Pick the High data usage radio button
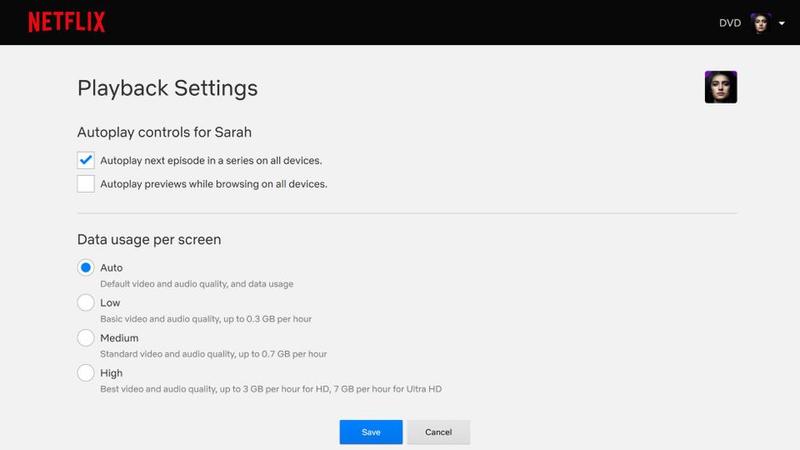The width and height of the screenshot is (800, 450). (86, 373)
